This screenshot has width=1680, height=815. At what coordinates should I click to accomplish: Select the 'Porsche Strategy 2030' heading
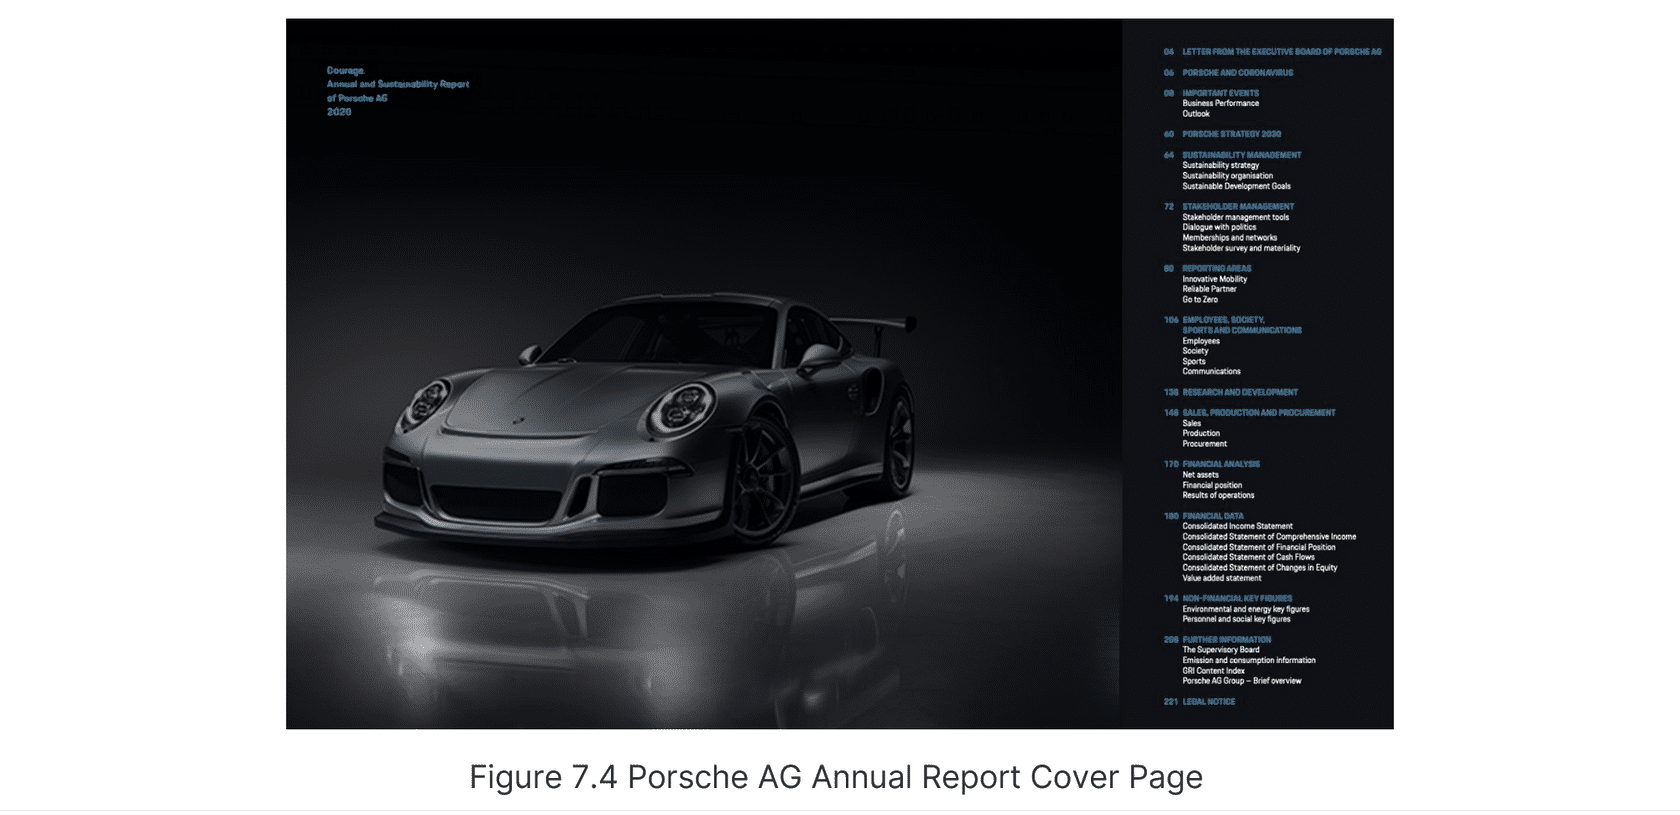pyautogui.click(x=1232, y=134)
